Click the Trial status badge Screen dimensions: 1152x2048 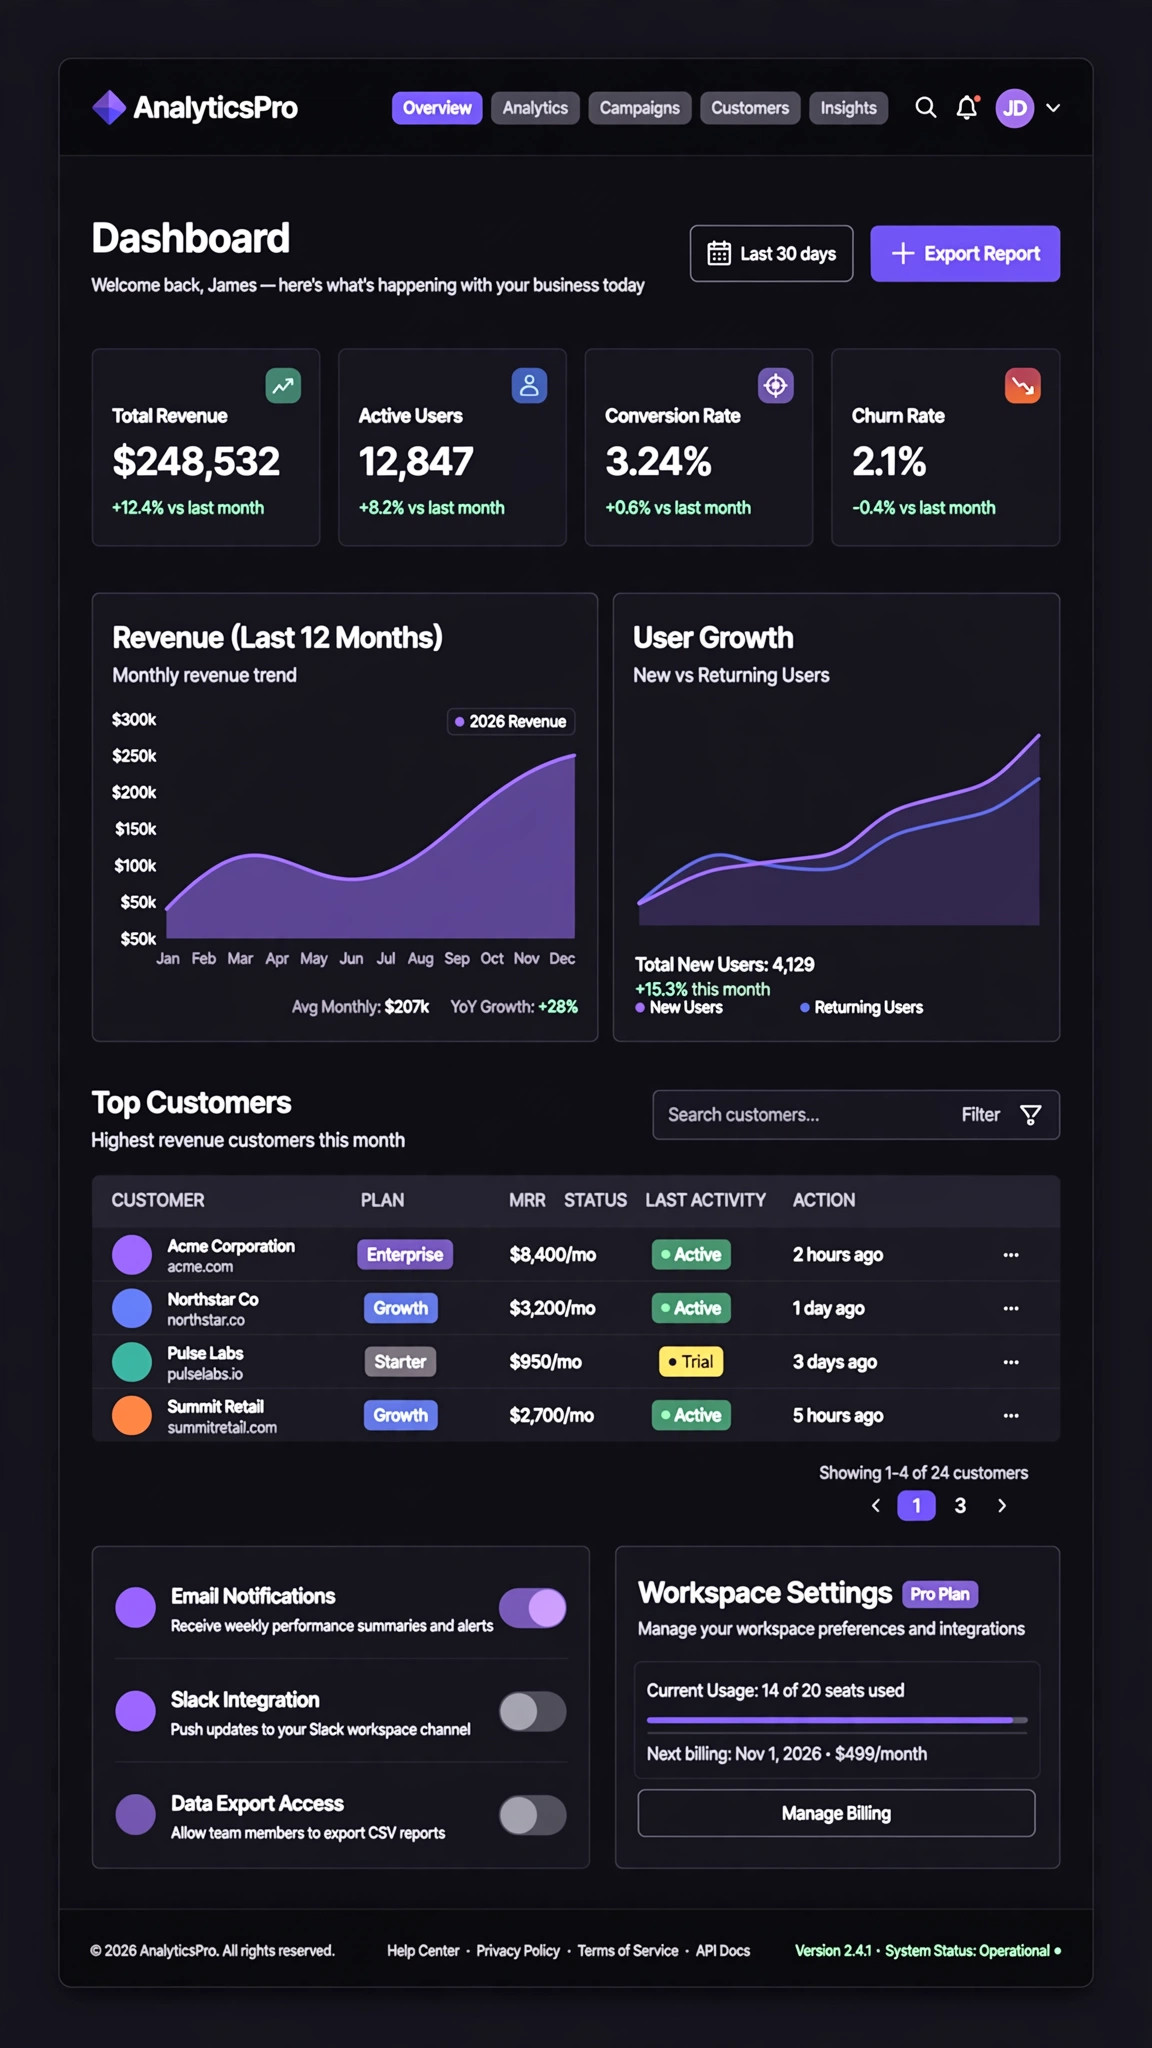691,1362
